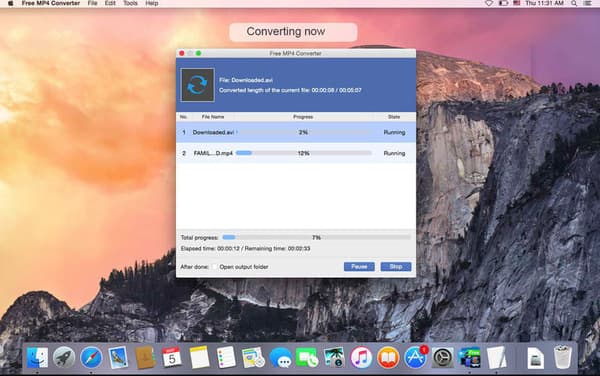Click the green zoom window button
The height and width of the screenshot is (376, 600).
point(198,53)
